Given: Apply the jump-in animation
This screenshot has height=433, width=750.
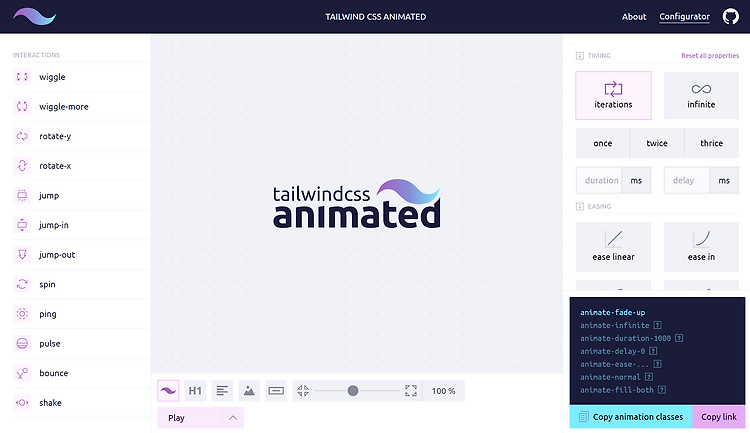Looking at the screenshot, I should (81, 225).
